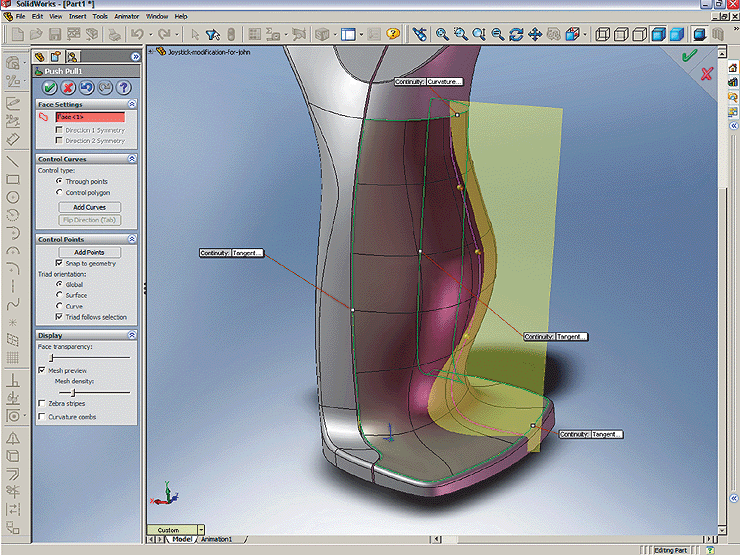Click the Pan view arrows icon

535,34
